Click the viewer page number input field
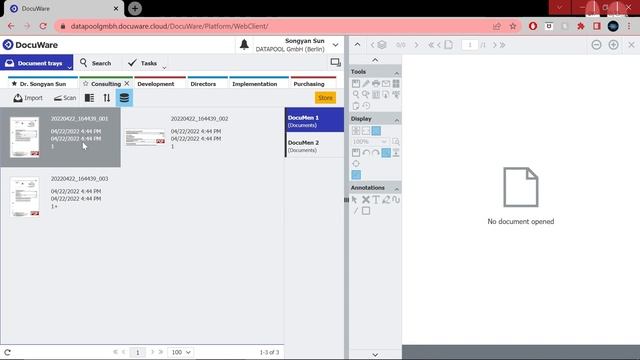640x360 pixels. tap(470, 45)
